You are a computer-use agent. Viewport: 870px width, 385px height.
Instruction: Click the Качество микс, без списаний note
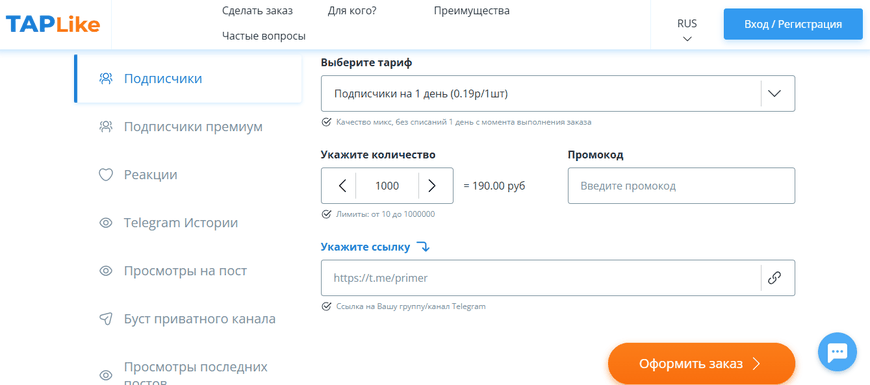463,122
